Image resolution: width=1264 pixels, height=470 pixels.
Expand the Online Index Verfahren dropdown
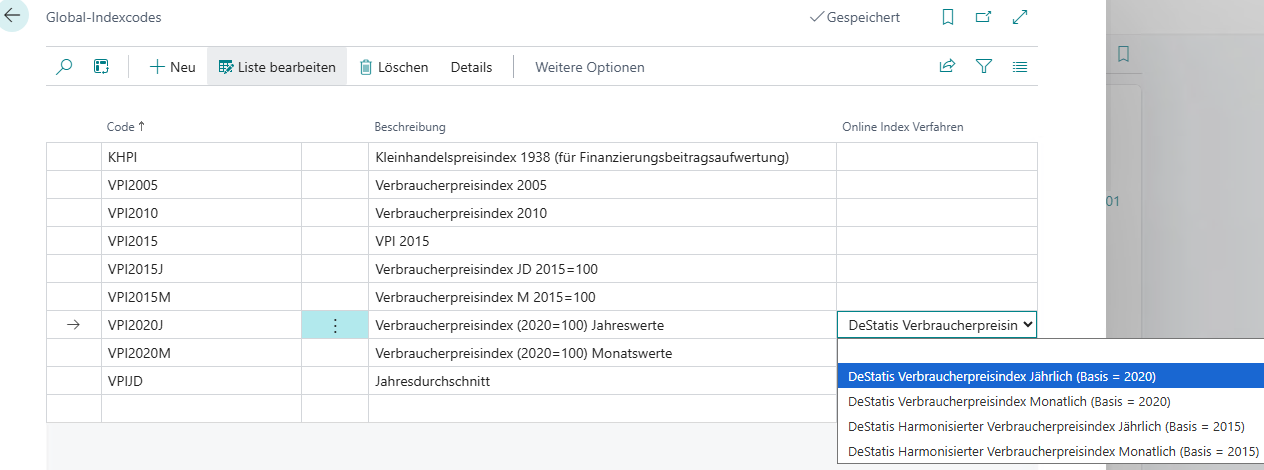[x=1029, y=325]
